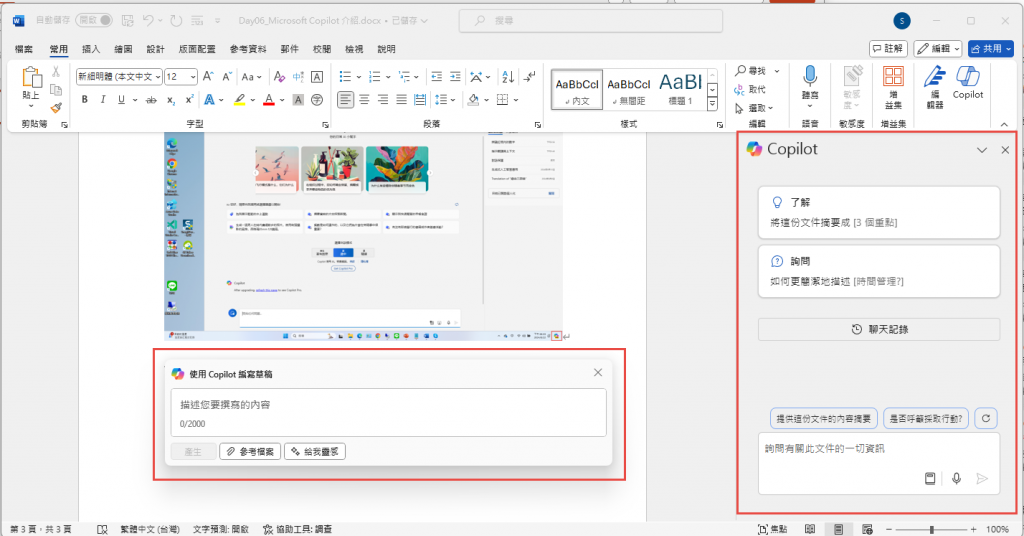This screenshot has height=536, width=1024.
Task: Switch to the 設計 ribbon tab
Action: [x=155, y=49]
